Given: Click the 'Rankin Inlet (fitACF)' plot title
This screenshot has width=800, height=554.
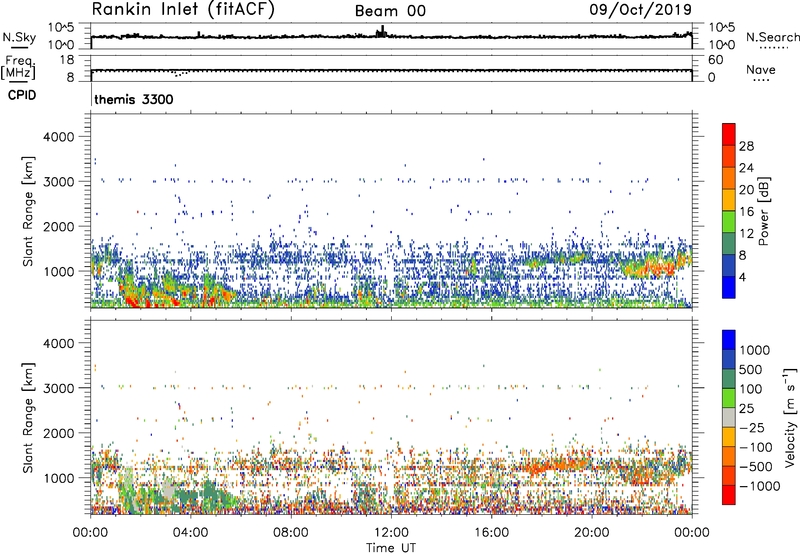Looking at the screenshot, I should coord(183,9).
